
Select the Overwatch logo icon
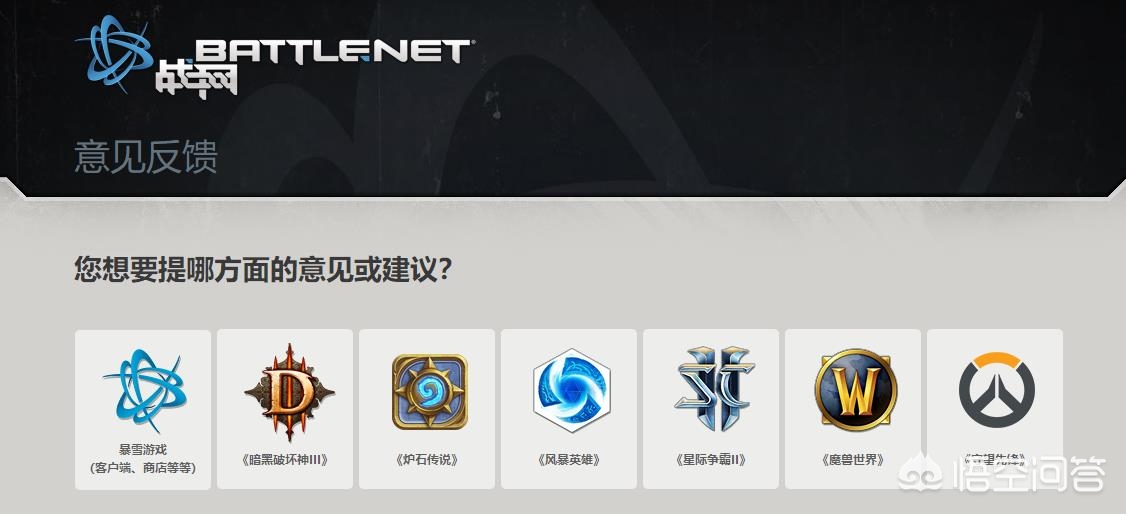997,390
